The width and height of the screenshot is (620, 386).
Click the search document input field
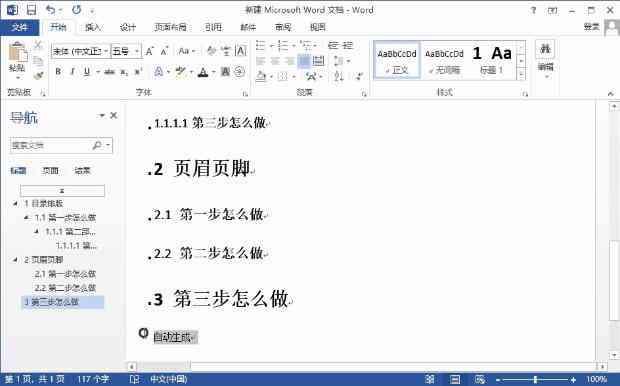pos(51,145)
